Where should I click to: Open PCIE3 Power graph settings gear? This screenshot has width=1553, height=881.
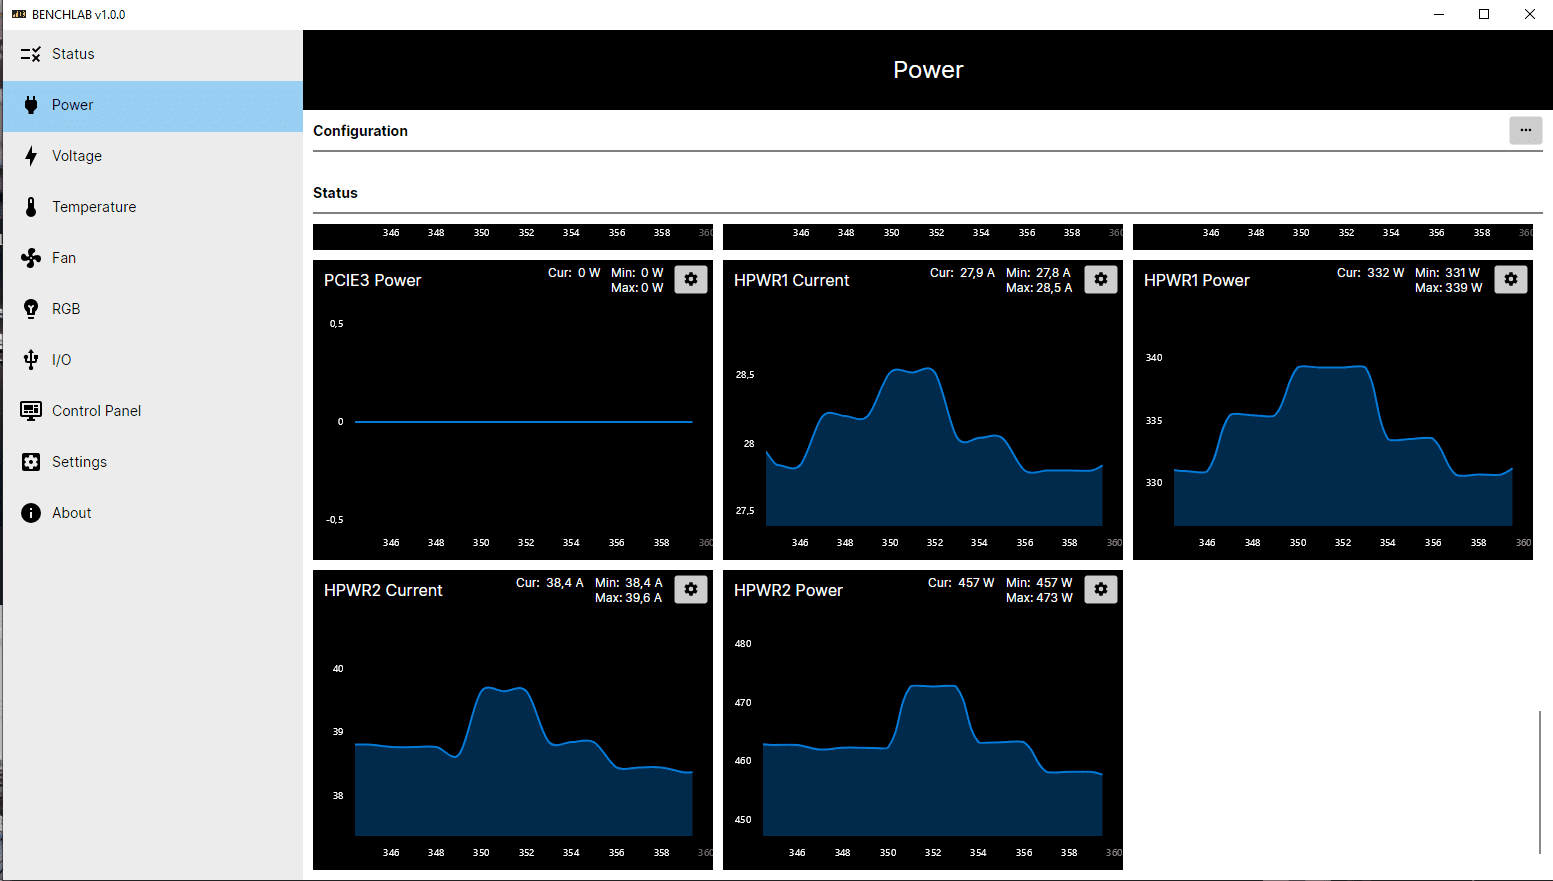tap(691, 280)
